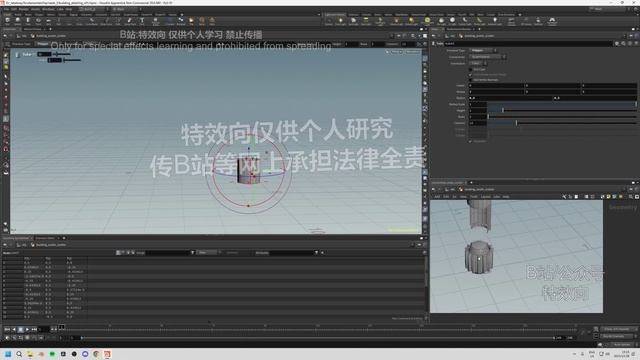The width and height of the screenshot is (640, 360).
Task: Toggle Consolidate Corner Points checkbox
Action: click(x=471, y=75)
